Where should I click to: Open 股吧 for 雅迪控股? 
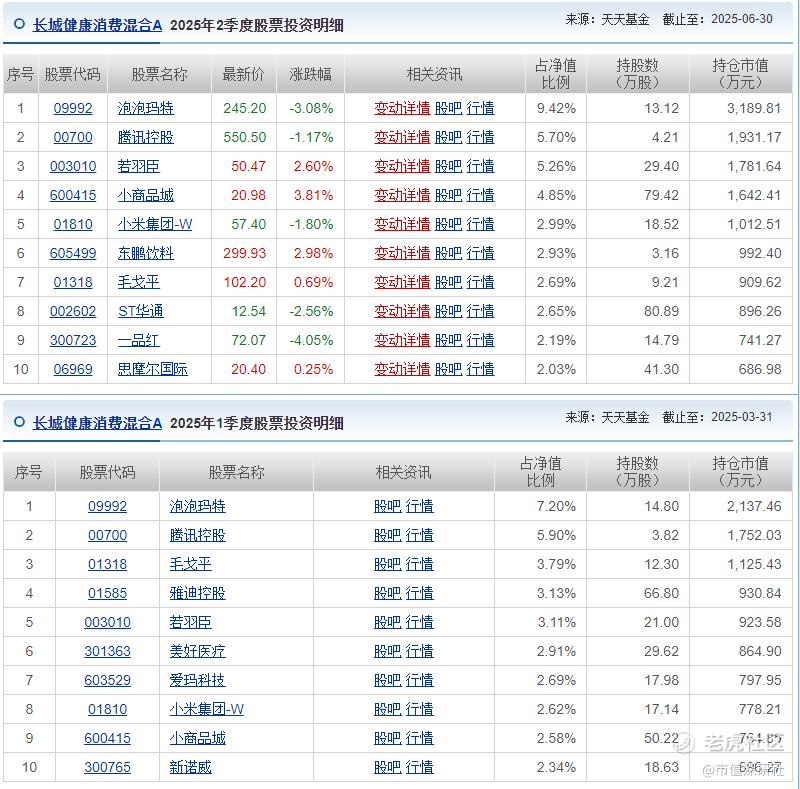point(388,594)
